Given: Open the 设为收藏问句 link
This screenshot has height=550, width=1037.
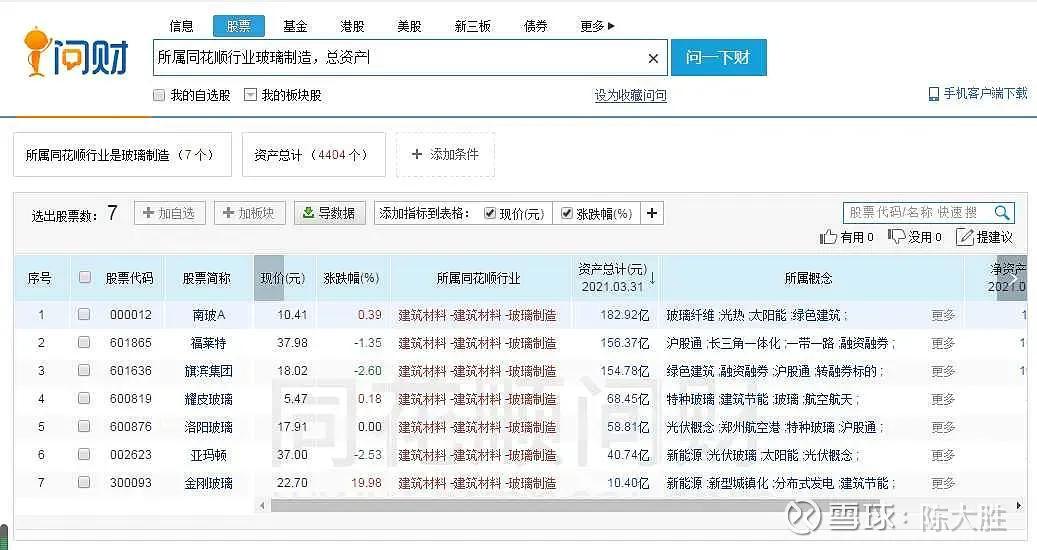Looking at the screenshot, I should [630, 95].
